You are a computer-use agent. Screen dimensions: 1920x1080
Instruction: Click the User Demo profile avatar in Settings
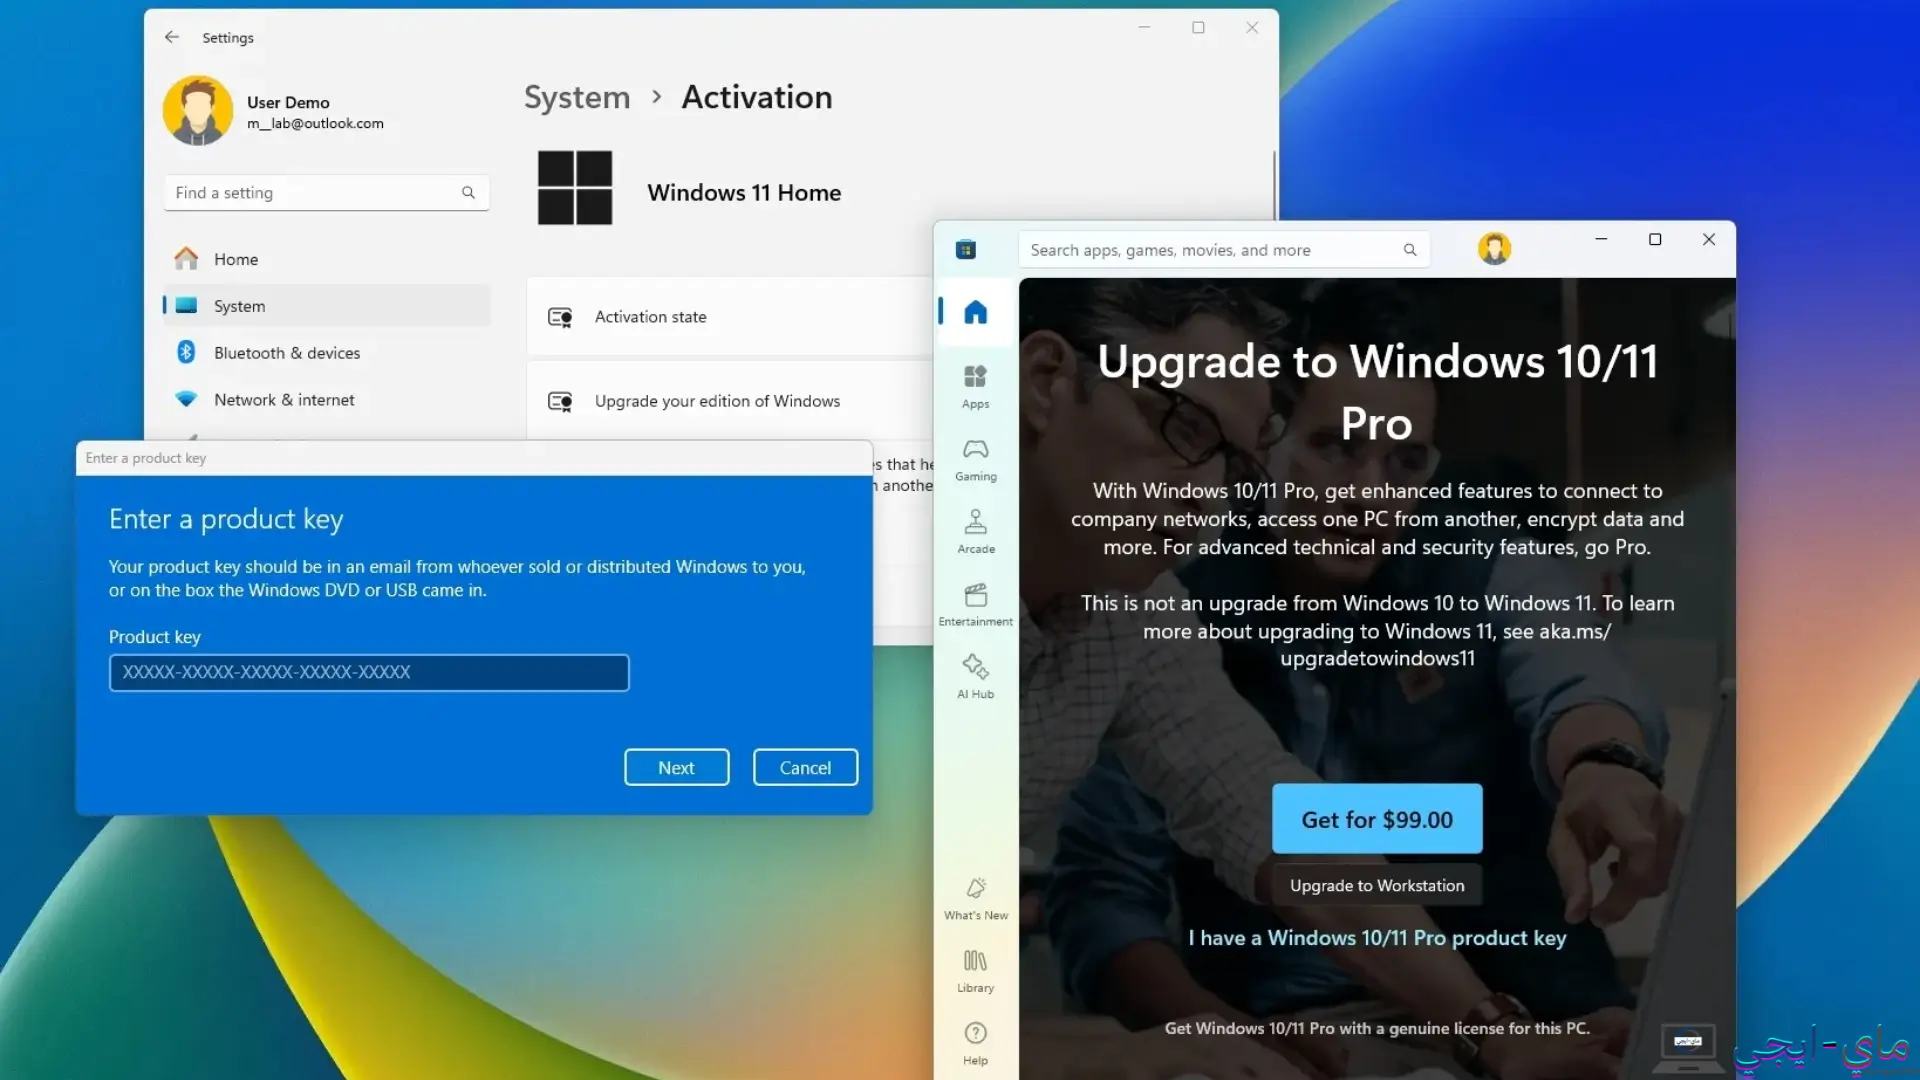(x=198, y=111)
